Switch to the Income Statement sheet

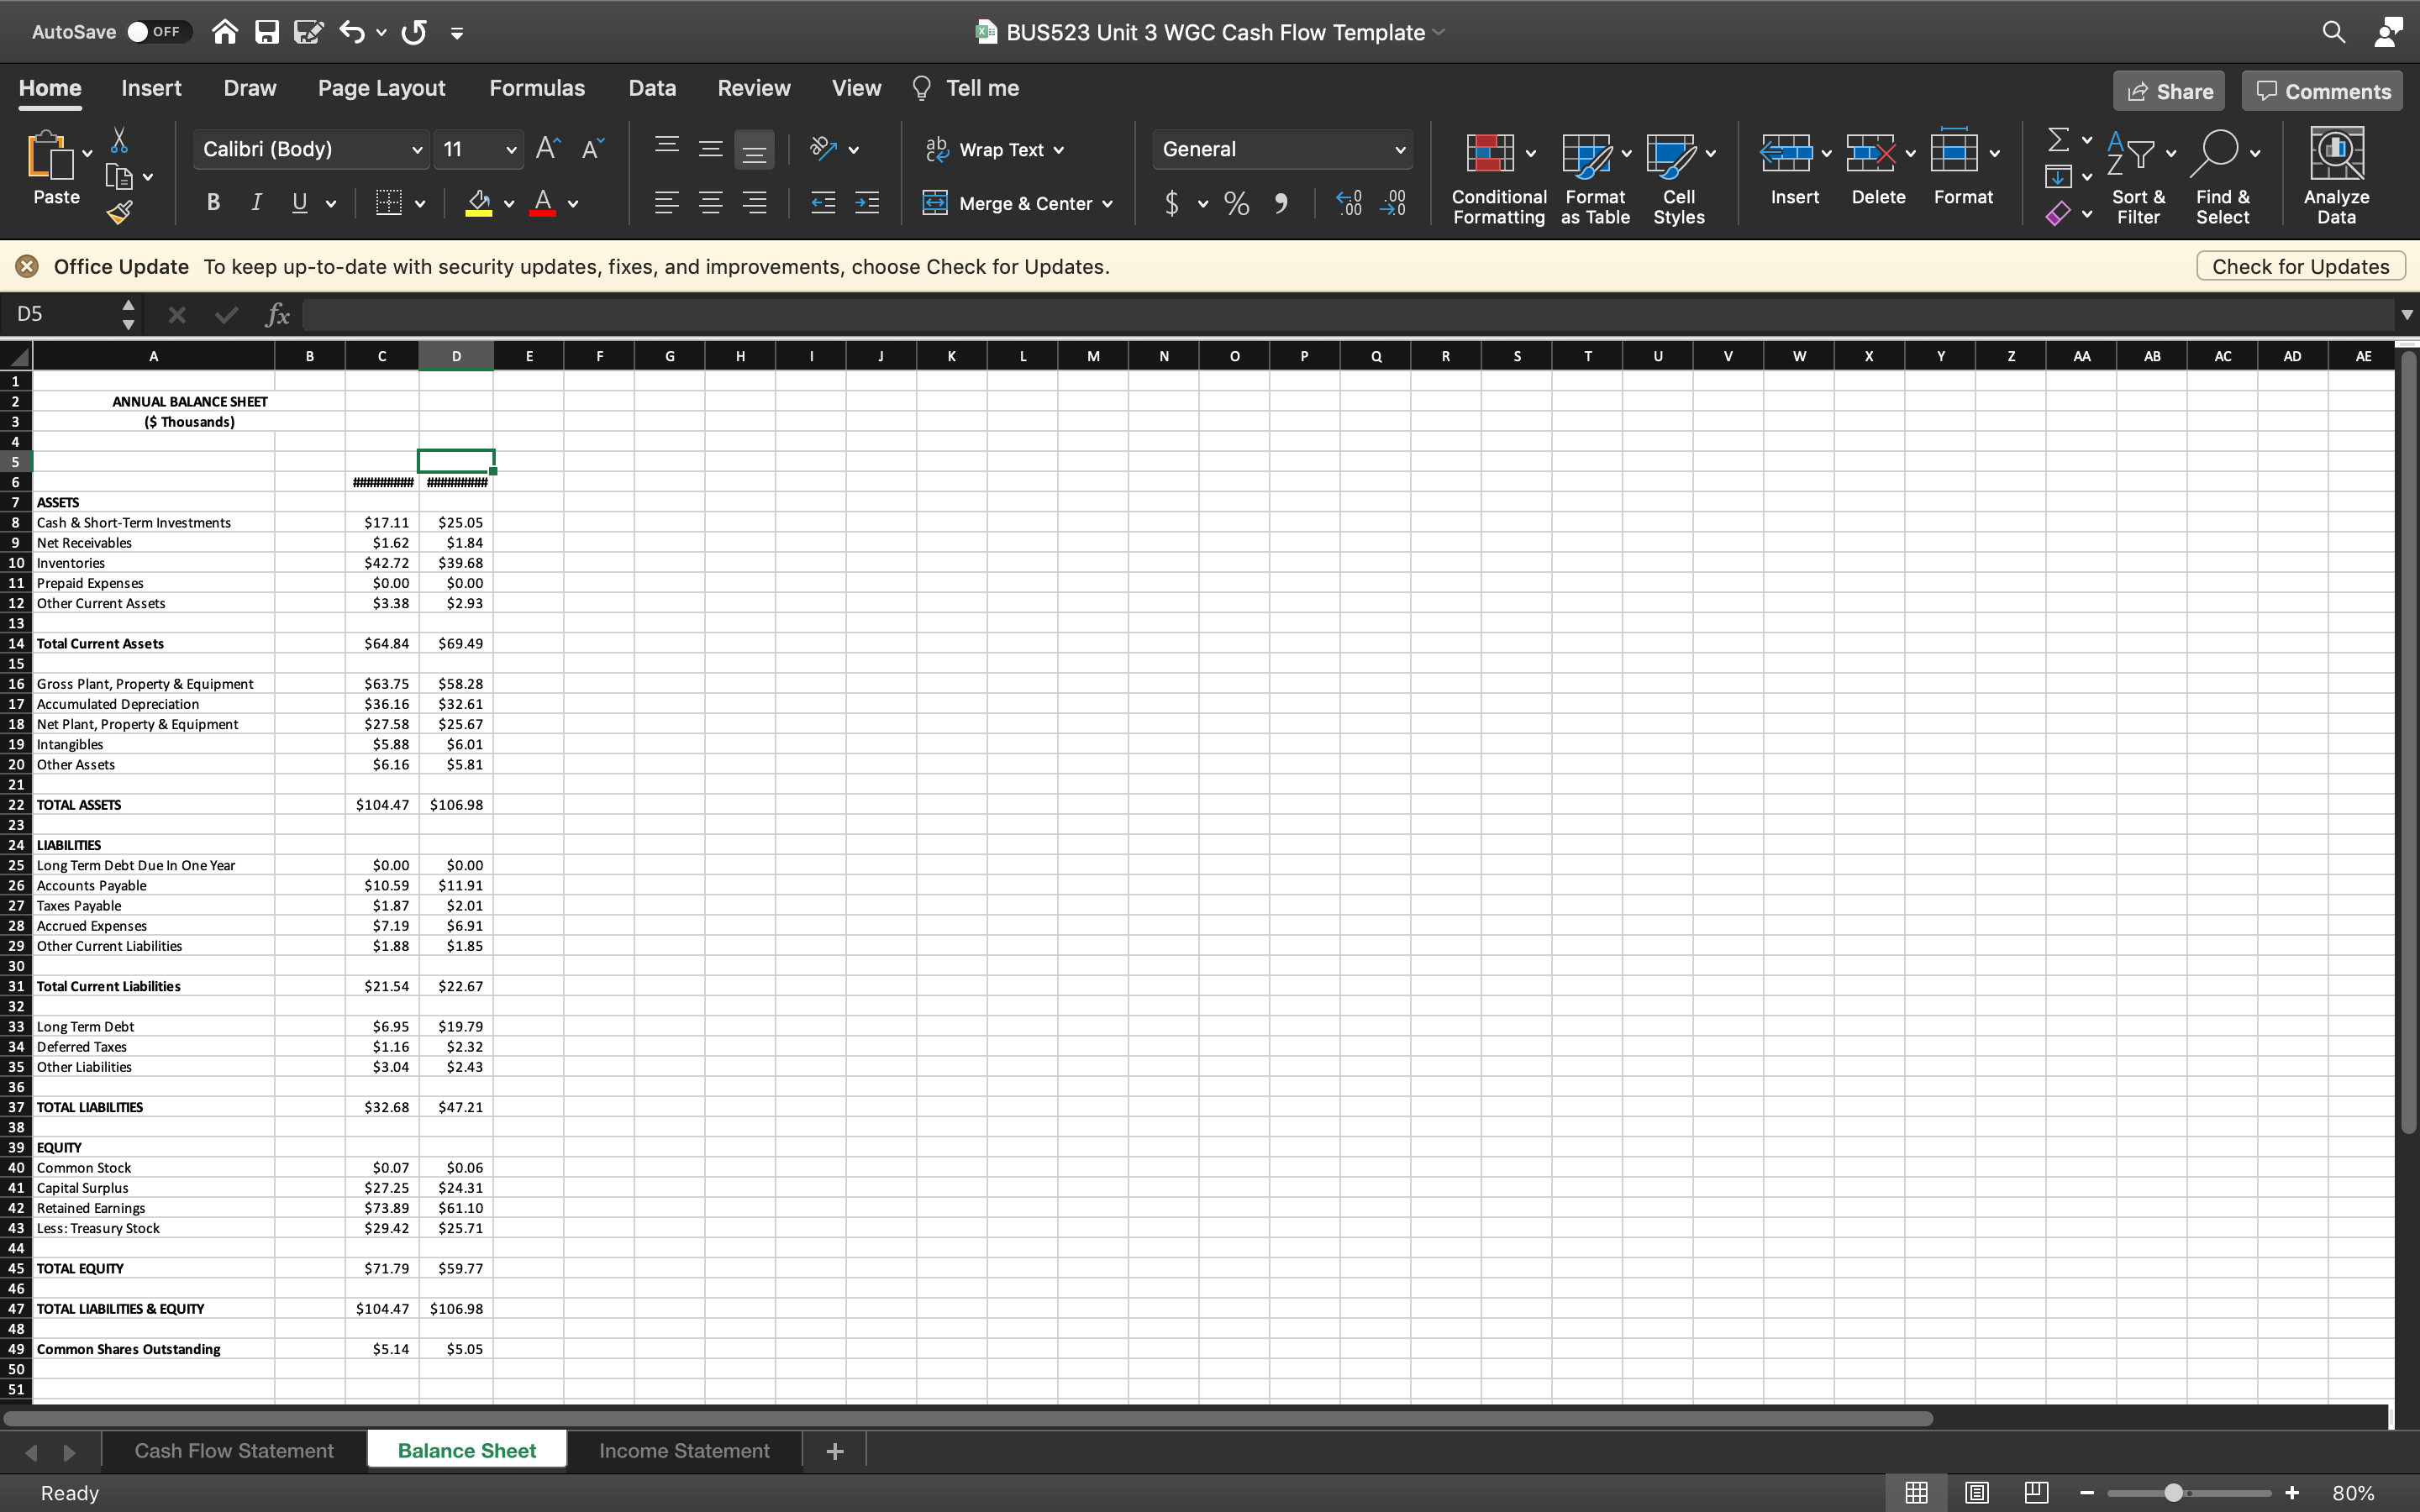684,1450
